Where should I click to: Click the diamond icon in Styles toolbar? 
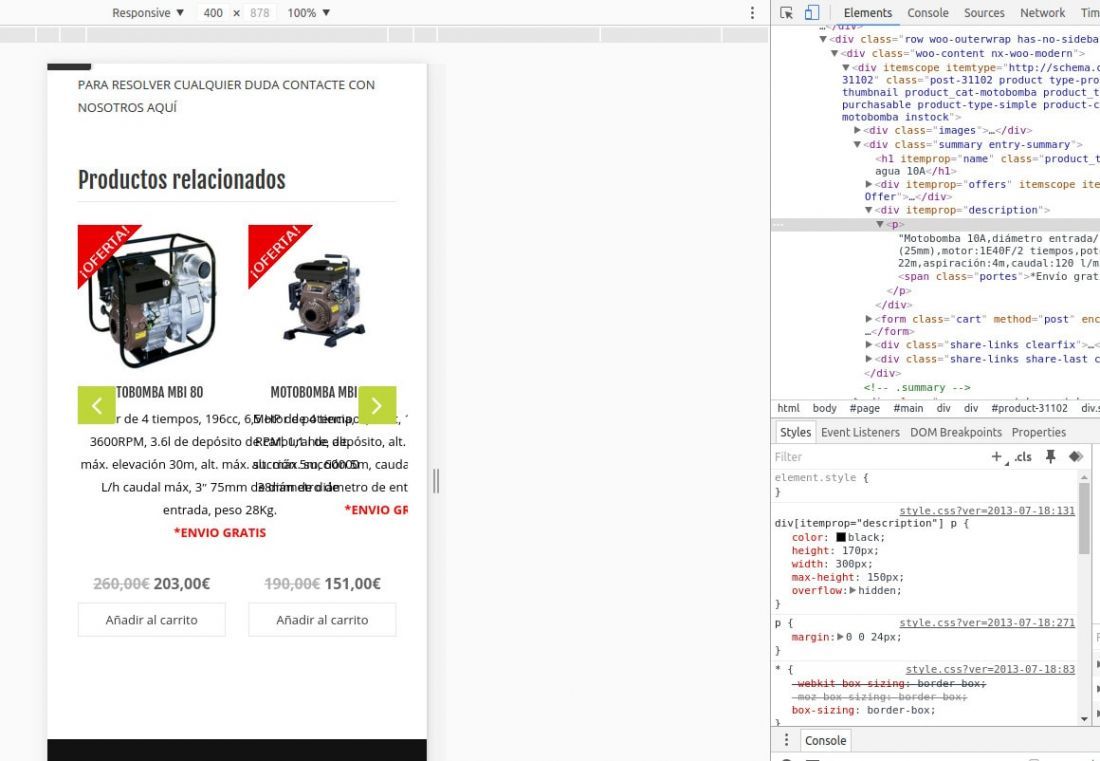point(1075,457)
